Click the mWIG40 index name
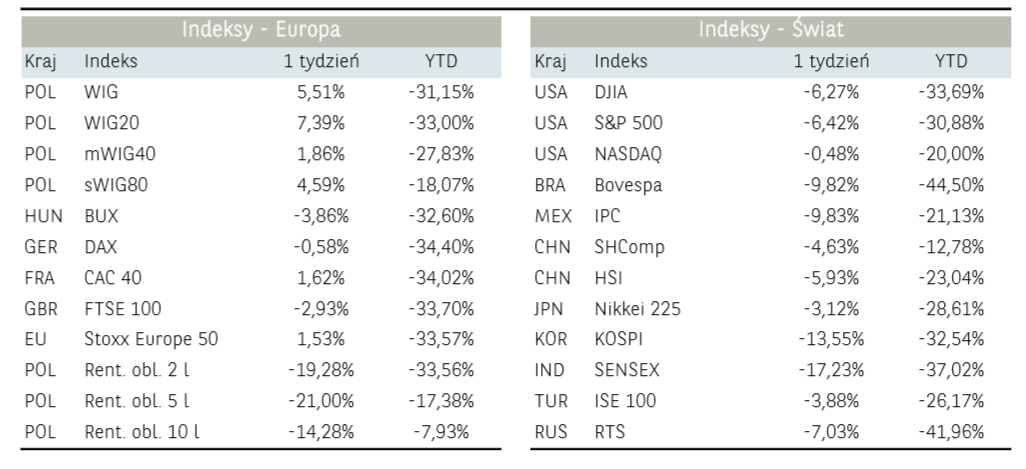Screen dimensions: 1026x469 pyautogui.click(x=120, y=154)
